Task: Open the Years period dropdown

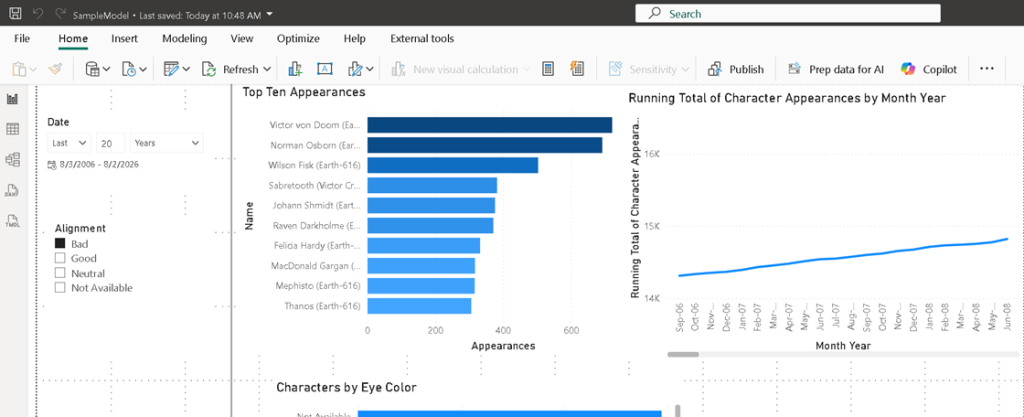Action: pyautogui.click(x=167, y=143)
